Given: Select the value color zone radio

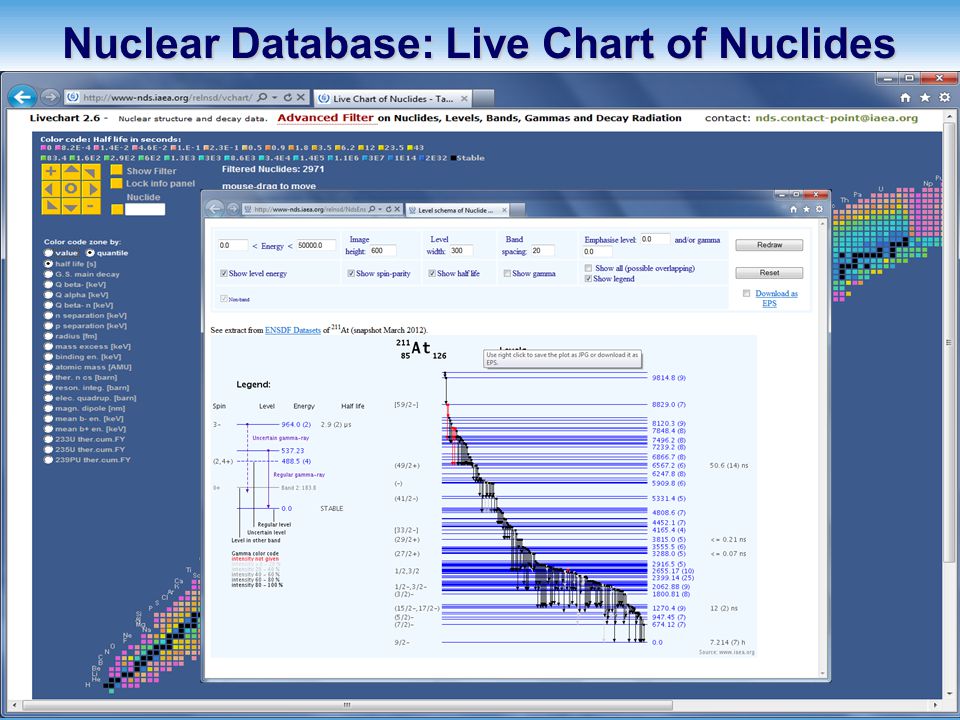Looking at the screenshot, I should tap(48, 253).
